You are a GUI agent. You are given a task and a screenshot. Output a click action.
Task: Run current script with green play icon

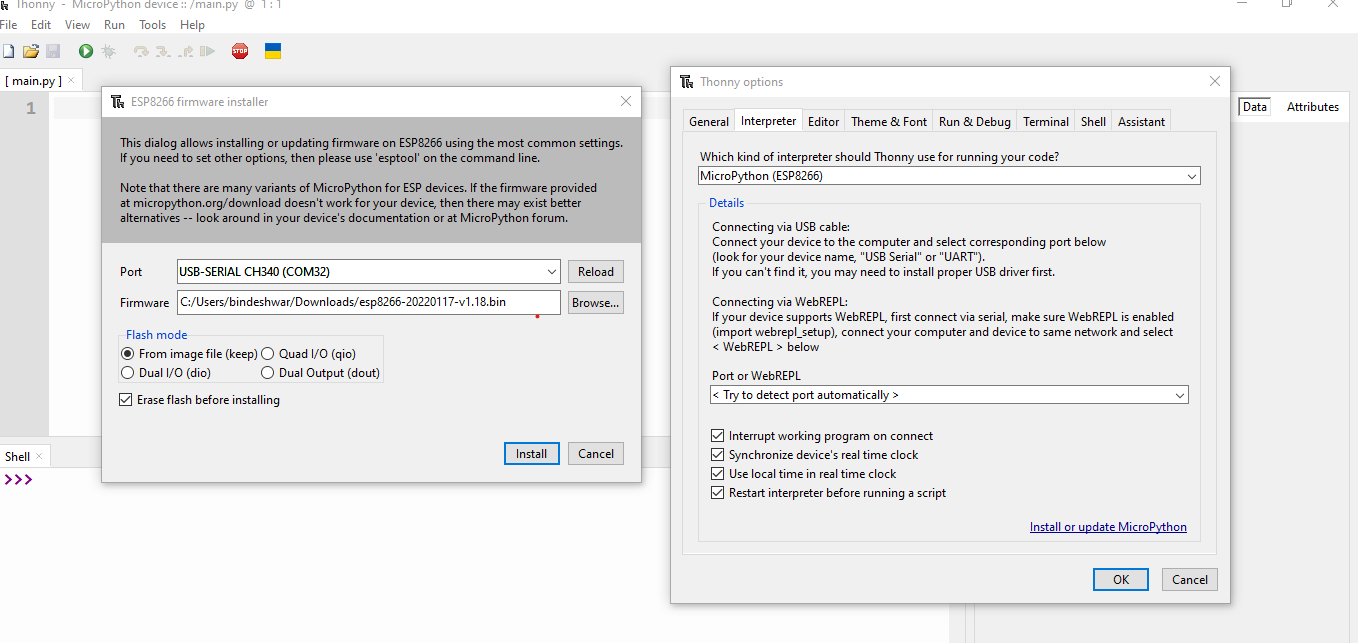86,51
